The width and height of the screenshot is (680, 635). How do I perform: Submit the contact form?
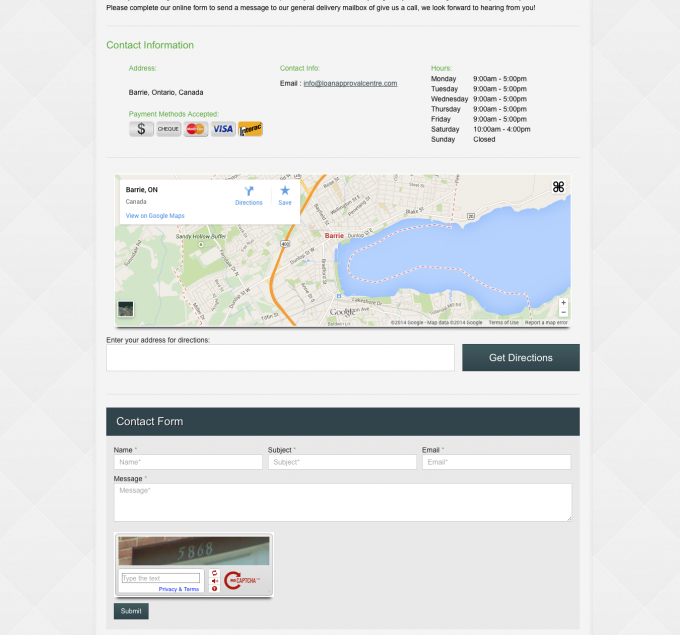pyautogui.click(x=131, y=611)
